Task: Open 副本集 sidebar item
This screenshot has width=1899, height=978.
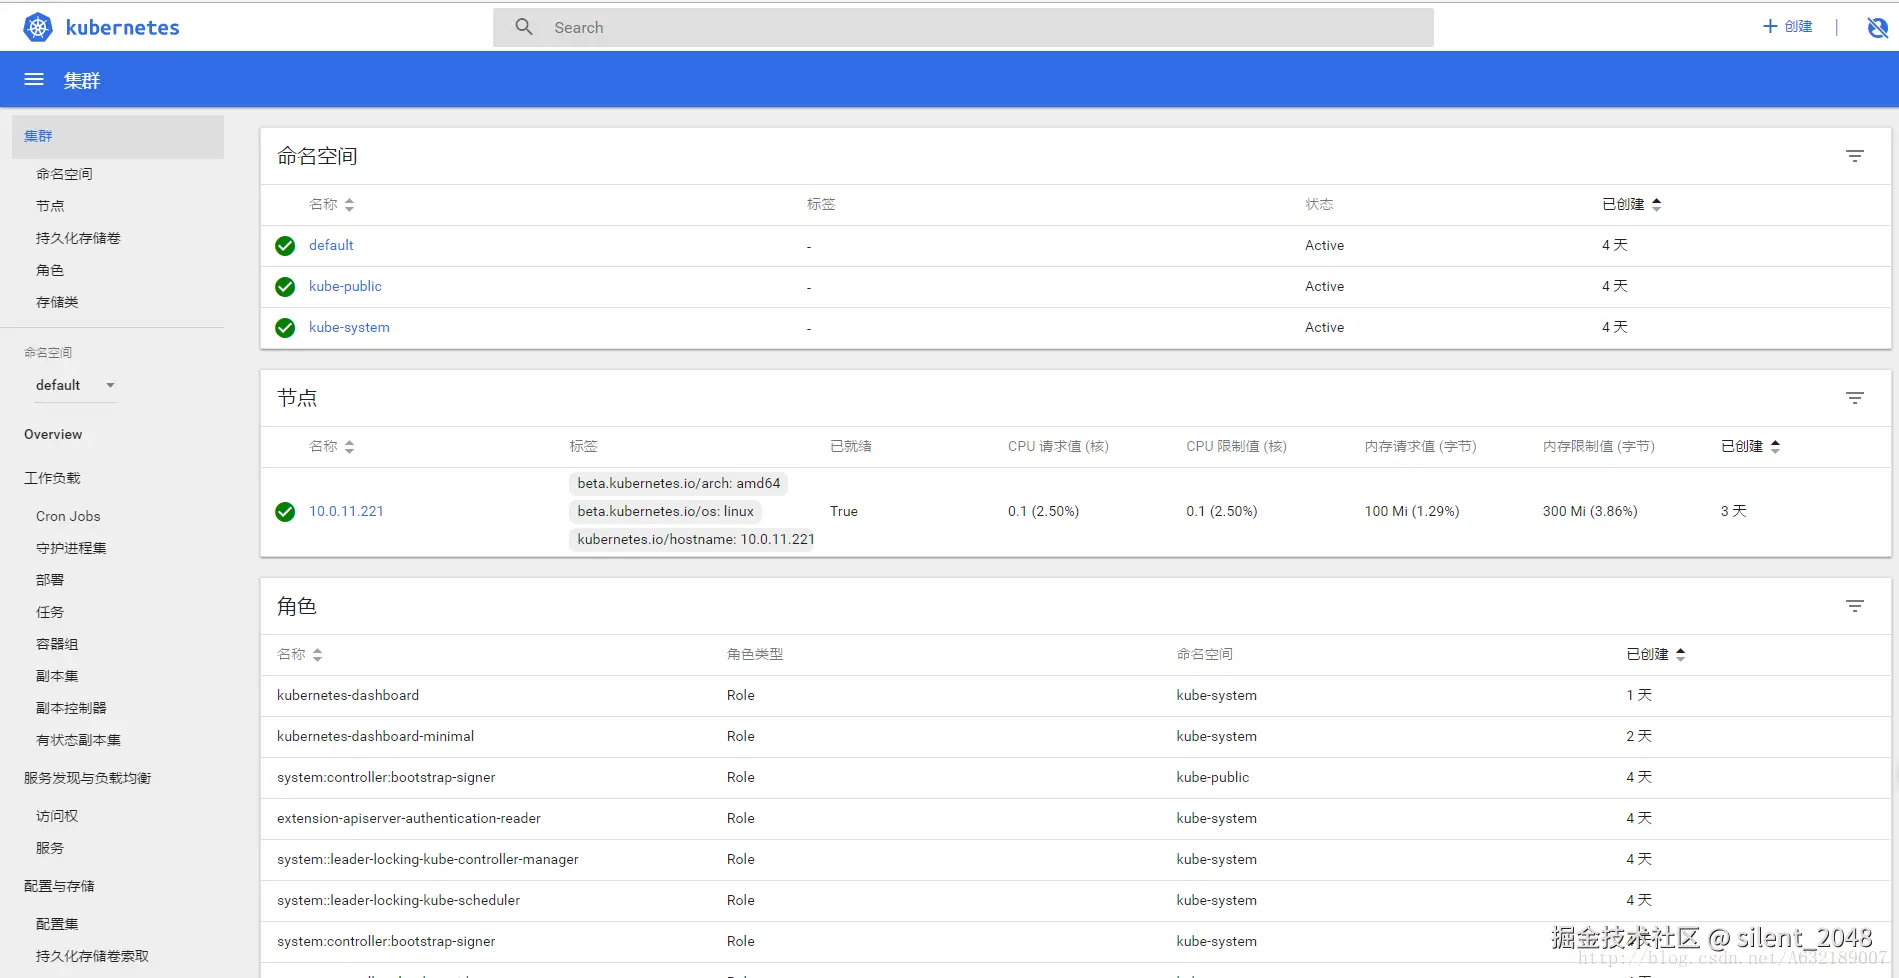Action: (x=57, y=676)
